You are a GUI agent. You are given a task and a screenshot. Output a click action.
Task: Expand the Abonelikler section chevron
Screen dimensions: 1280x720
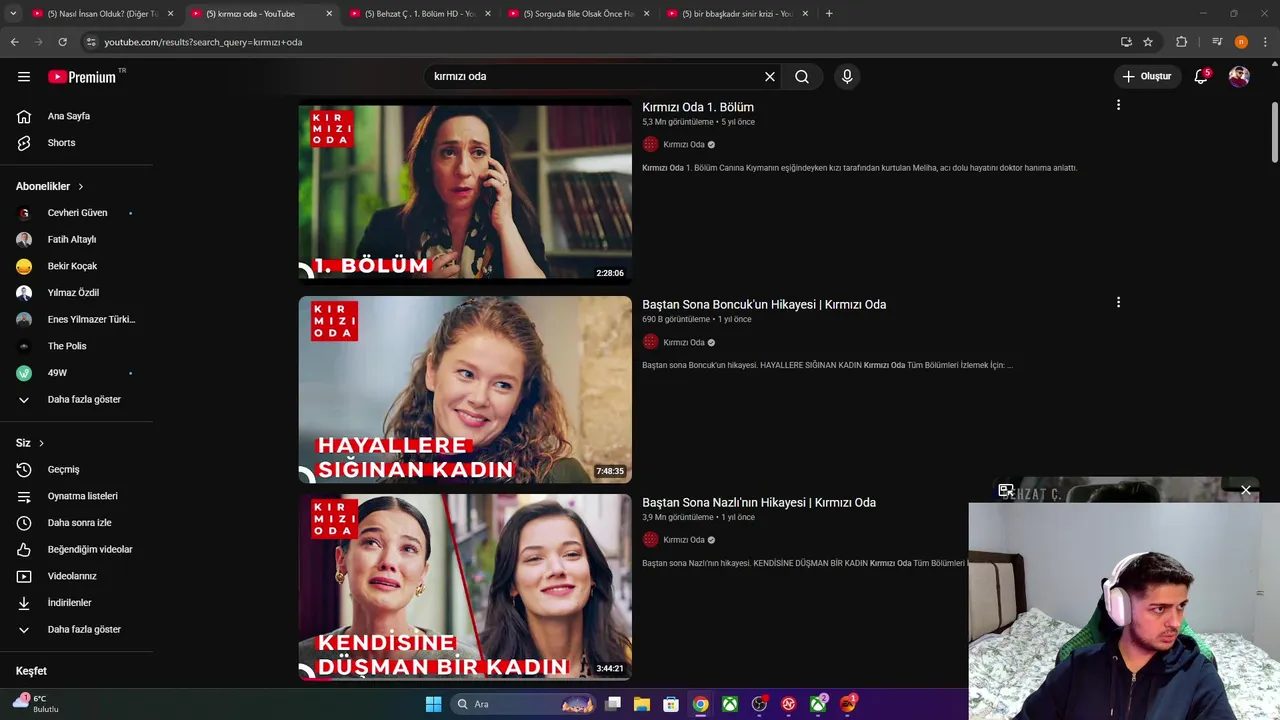[x=81, y=187]
